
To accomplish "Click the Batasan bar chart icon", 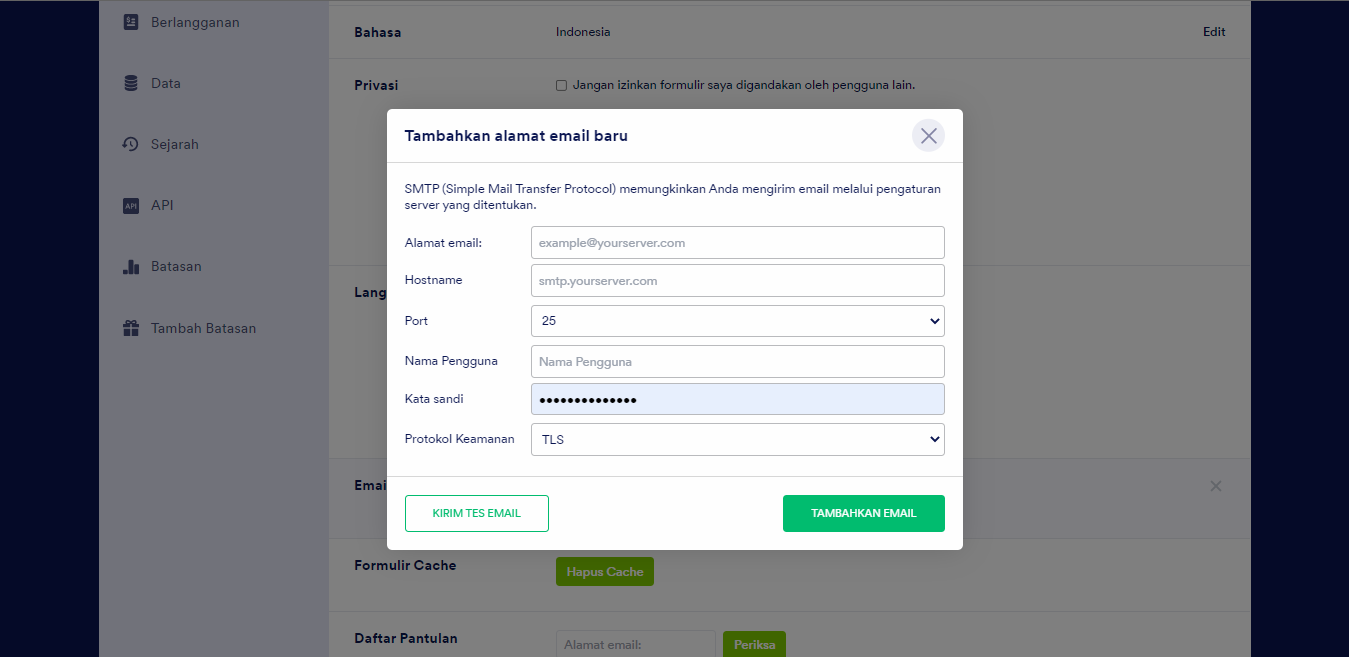I will pos(131,267).
